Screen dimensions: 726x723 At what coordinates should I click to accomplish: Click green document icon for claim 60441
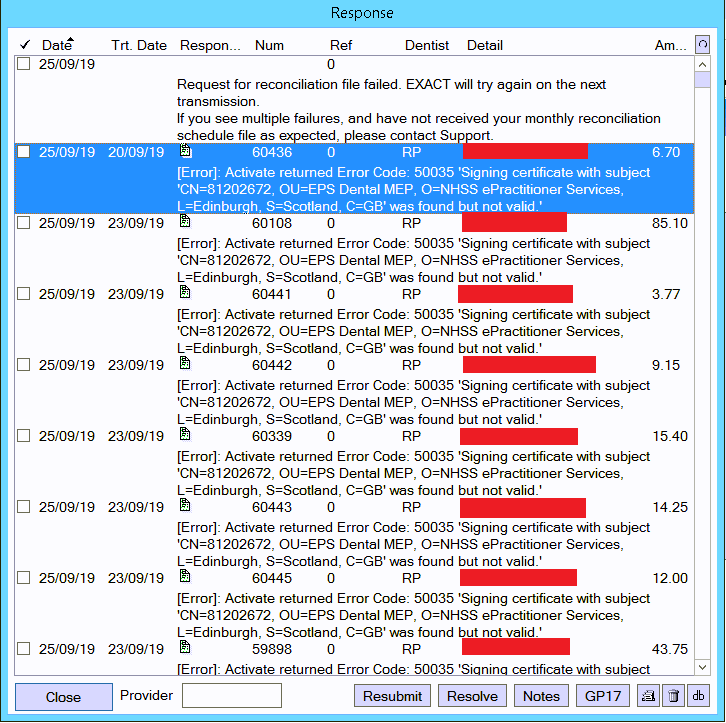(x=185, y=293)
